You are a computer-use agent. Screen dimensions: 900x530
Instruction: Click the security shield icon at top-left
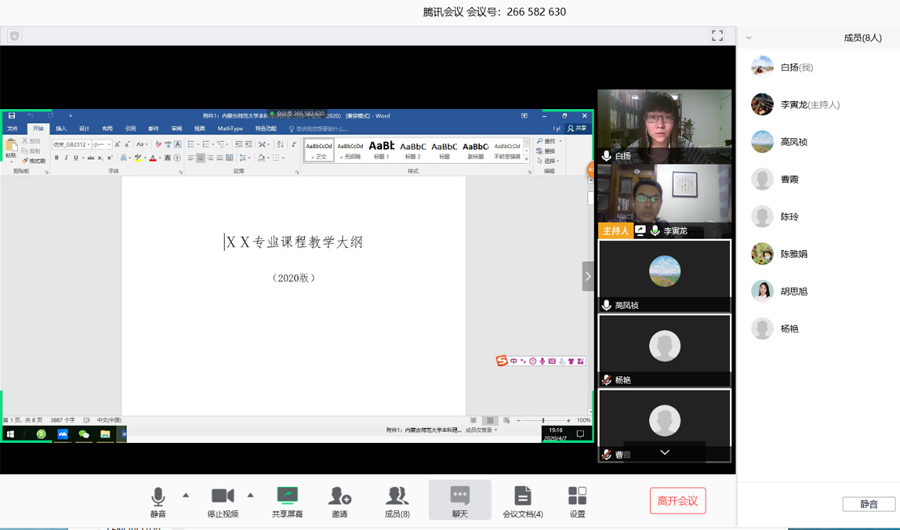pyautogui.click(x=14, y=36)
